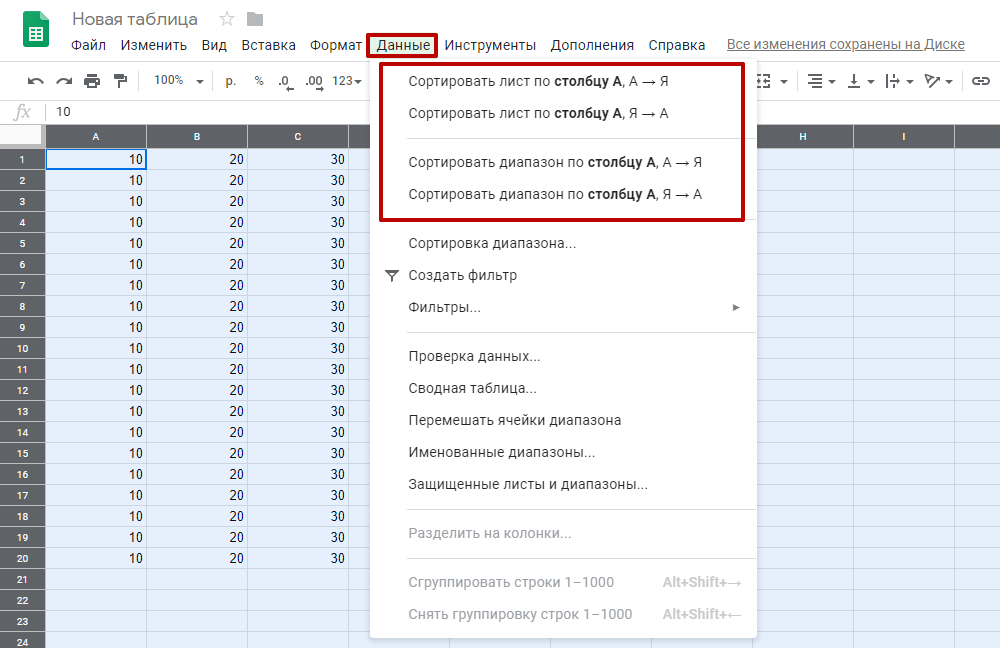Click the Google Sheets logo icon
The height and width of the screenshot is (648, 1000).
(x=36, y=29)
